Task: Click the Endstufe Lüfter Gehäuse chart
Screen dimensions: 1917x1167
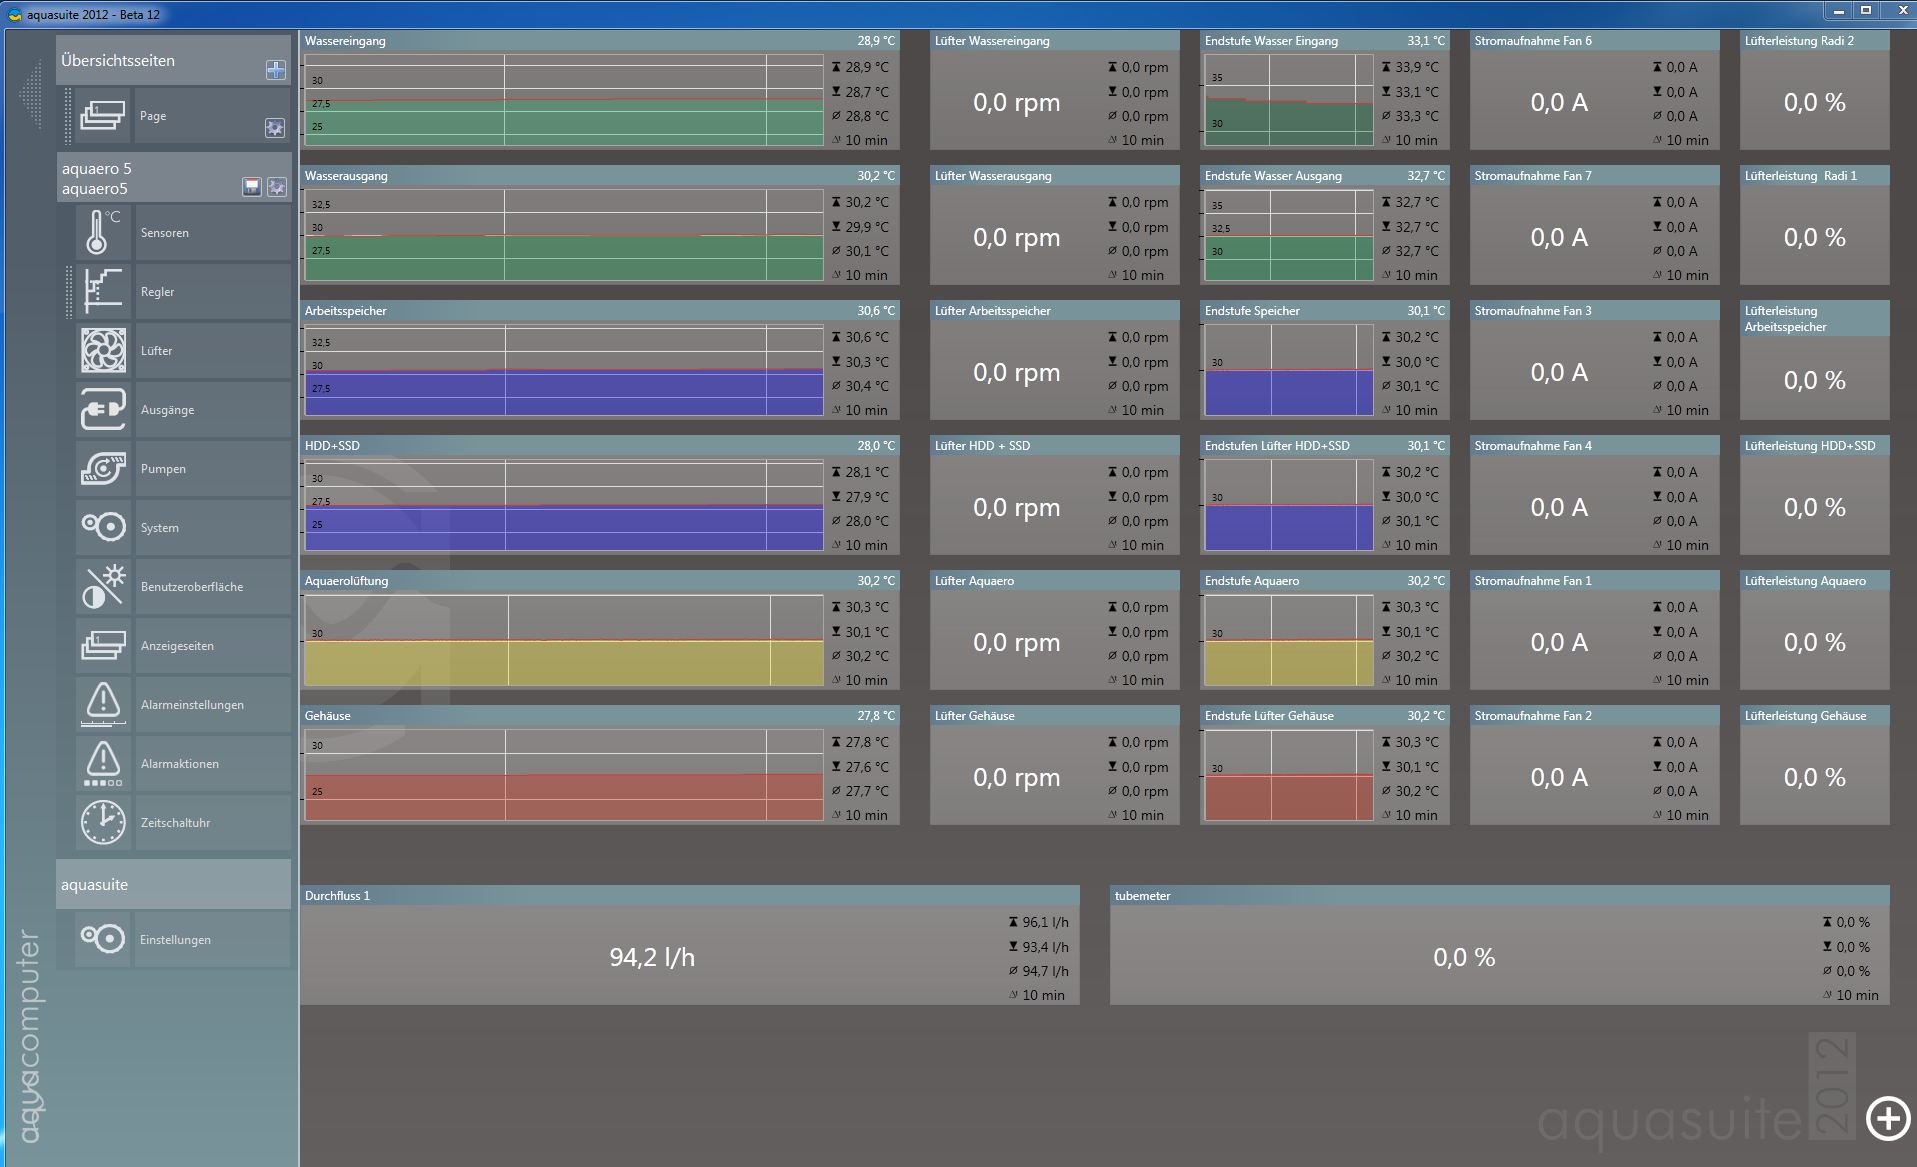Action: pyautogui.click(x=1289, y=775)
